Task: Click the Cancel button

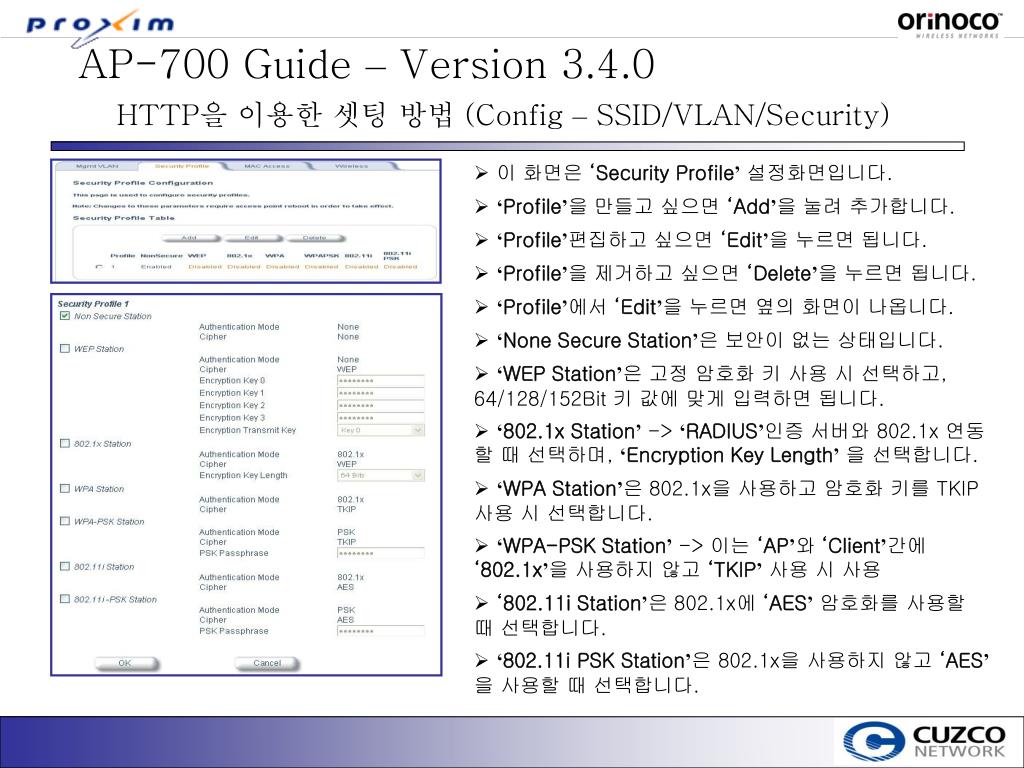Action: click(x=267, y=664)
